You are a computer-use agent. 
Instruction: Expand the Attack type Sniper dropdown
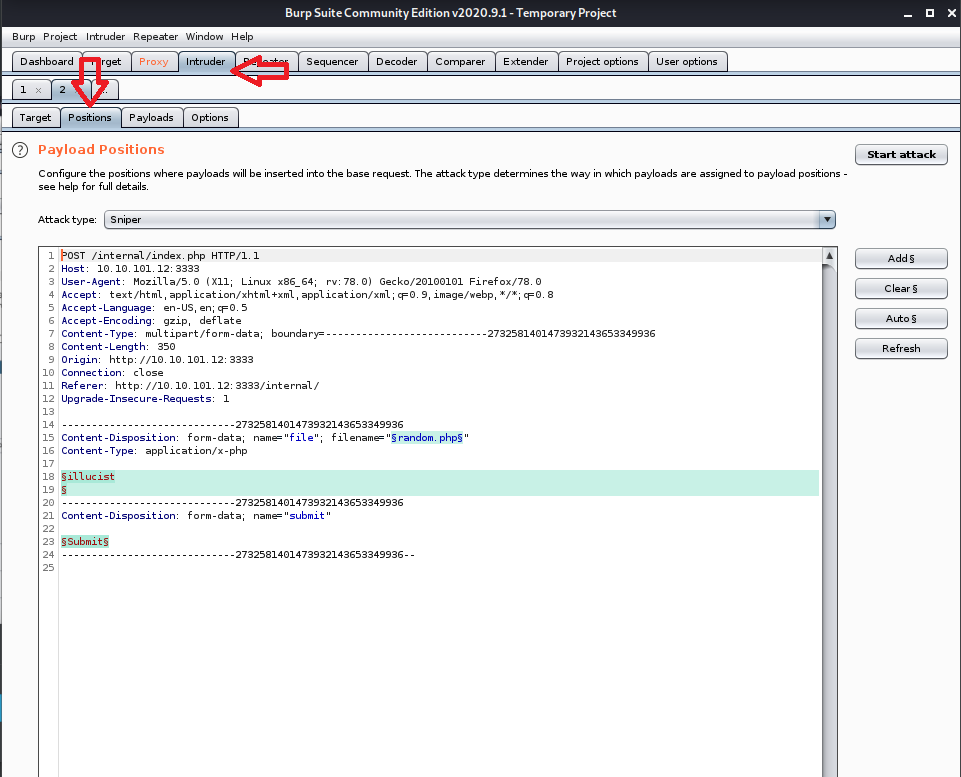[x=827, y=219]
